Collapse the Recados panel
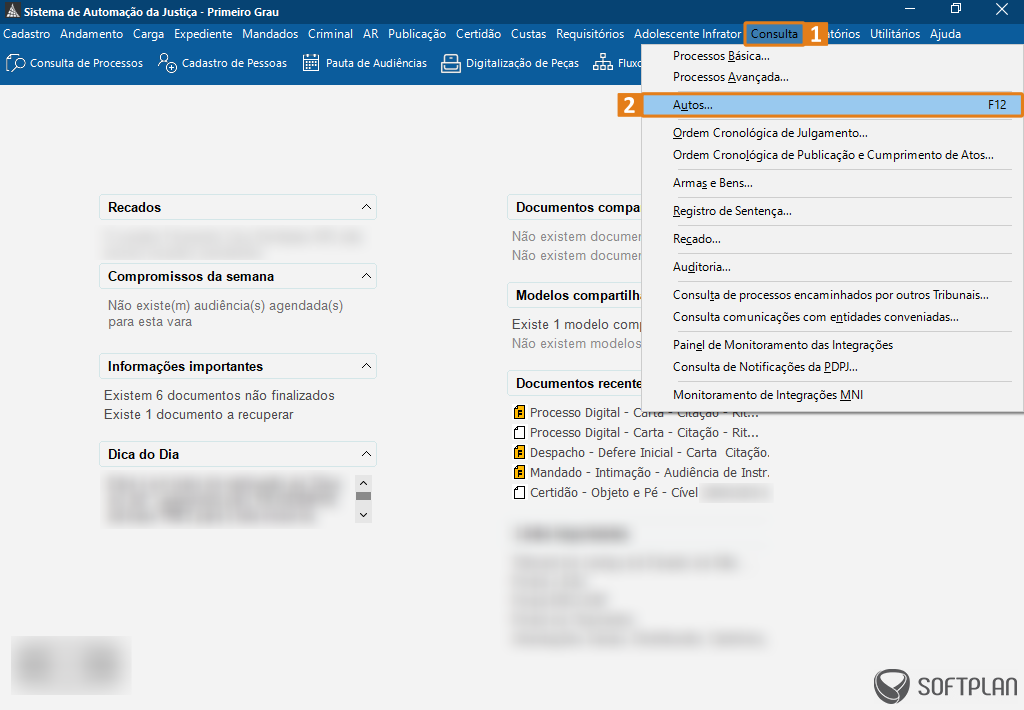This screenshot has width=1024, height=710. click(366, 207)
